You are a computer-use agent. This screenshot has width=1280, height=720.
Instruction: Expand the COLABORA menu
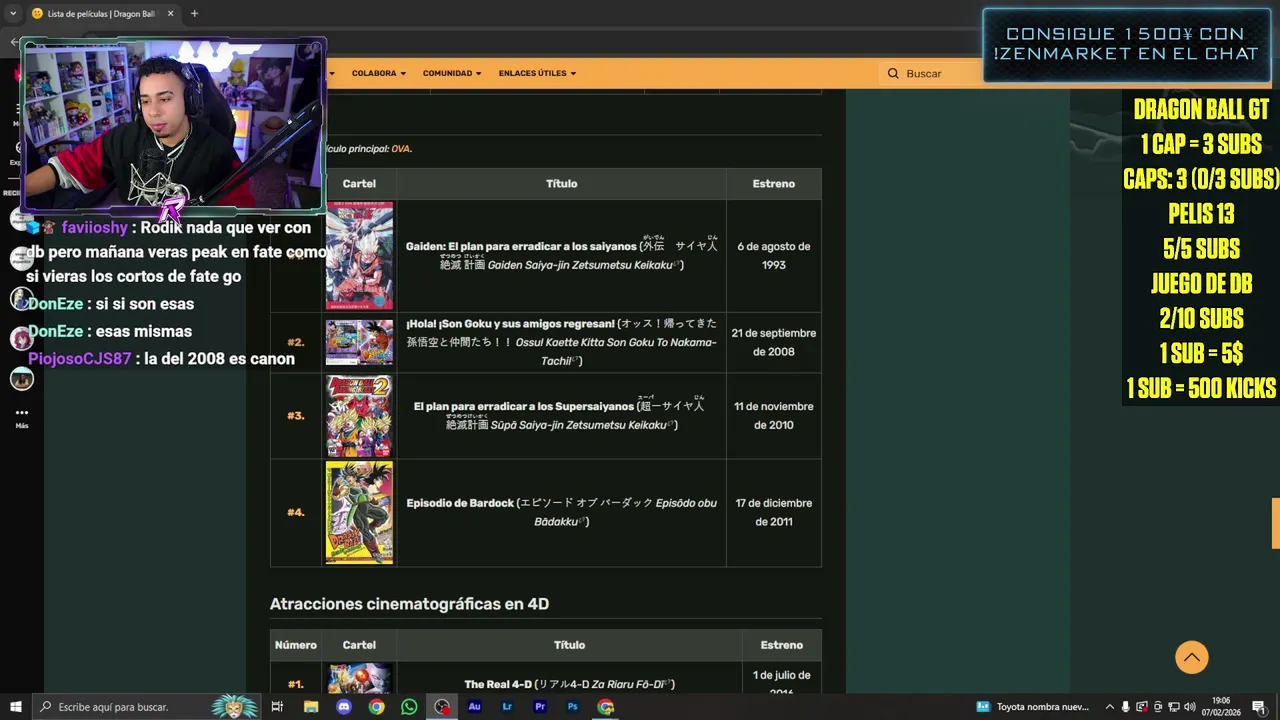[379, 73]
